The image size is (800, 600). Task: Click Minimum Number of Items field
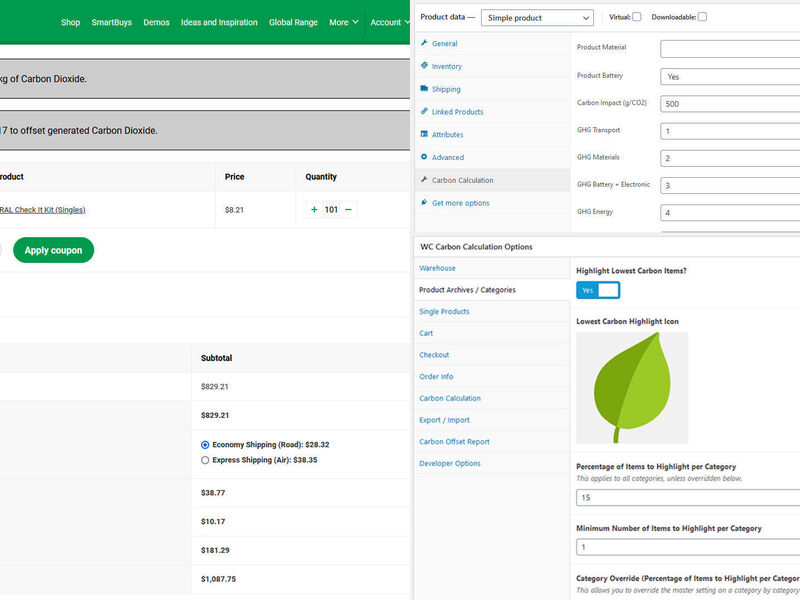click(x=688, y=547)
